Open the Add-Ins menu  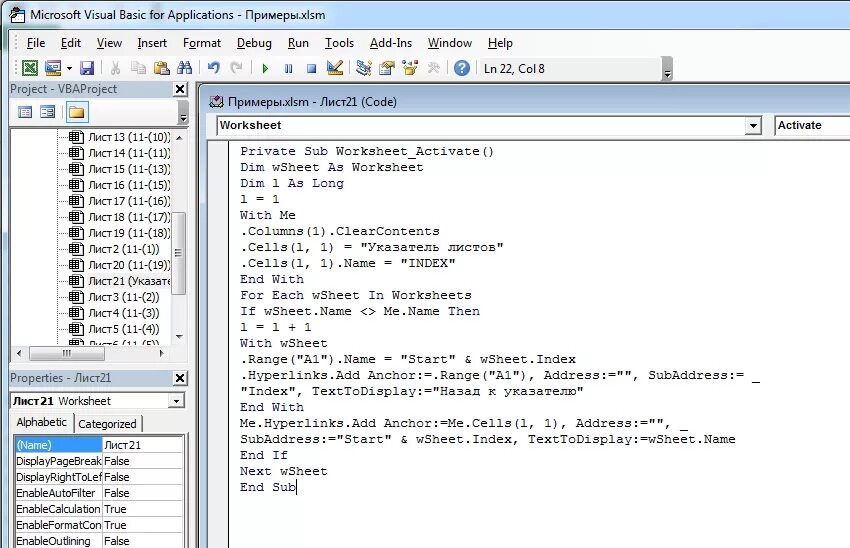point(391,43)
